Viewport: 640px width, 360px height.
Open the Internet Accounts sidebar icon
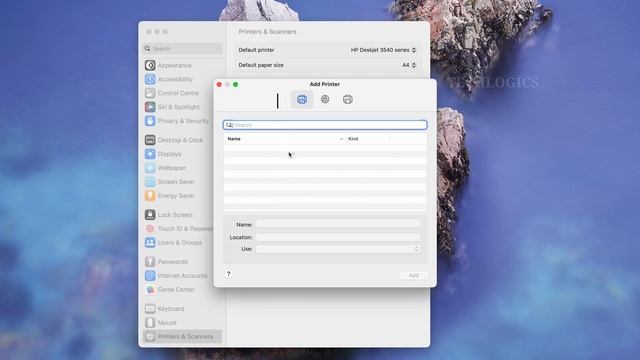click(x=150, y=276)
